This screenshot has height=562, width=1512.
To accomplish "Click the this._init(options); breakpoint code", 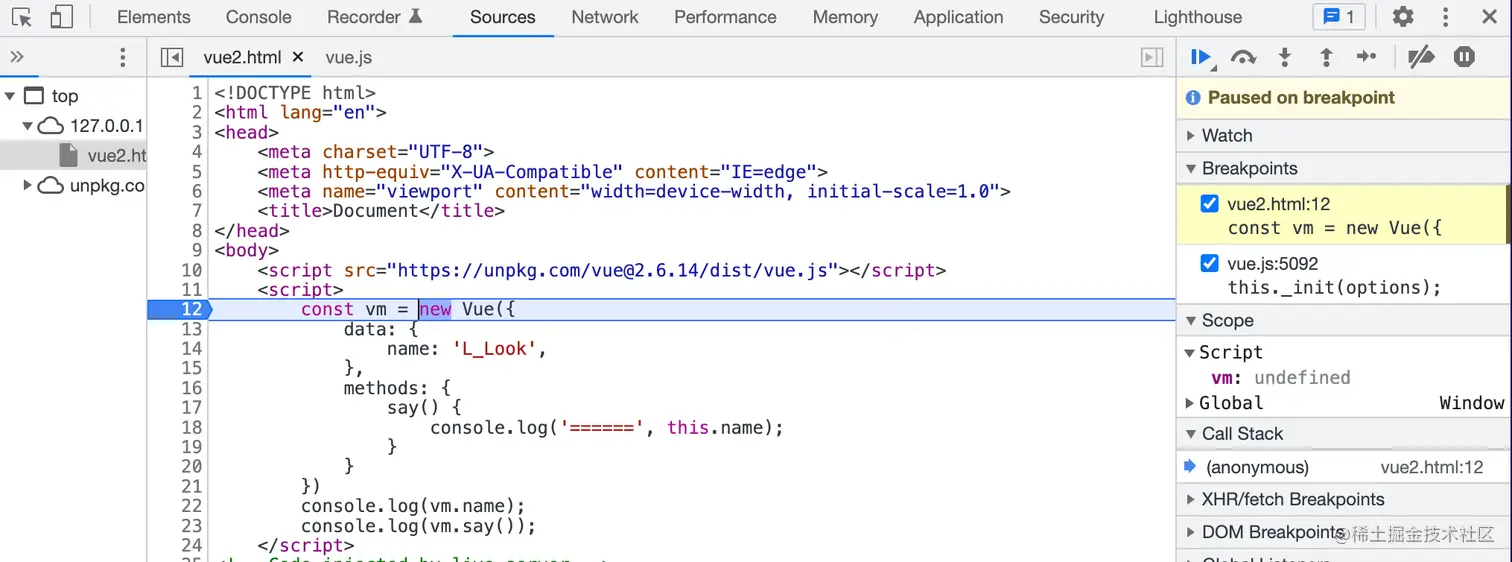I will [1335, 288].
